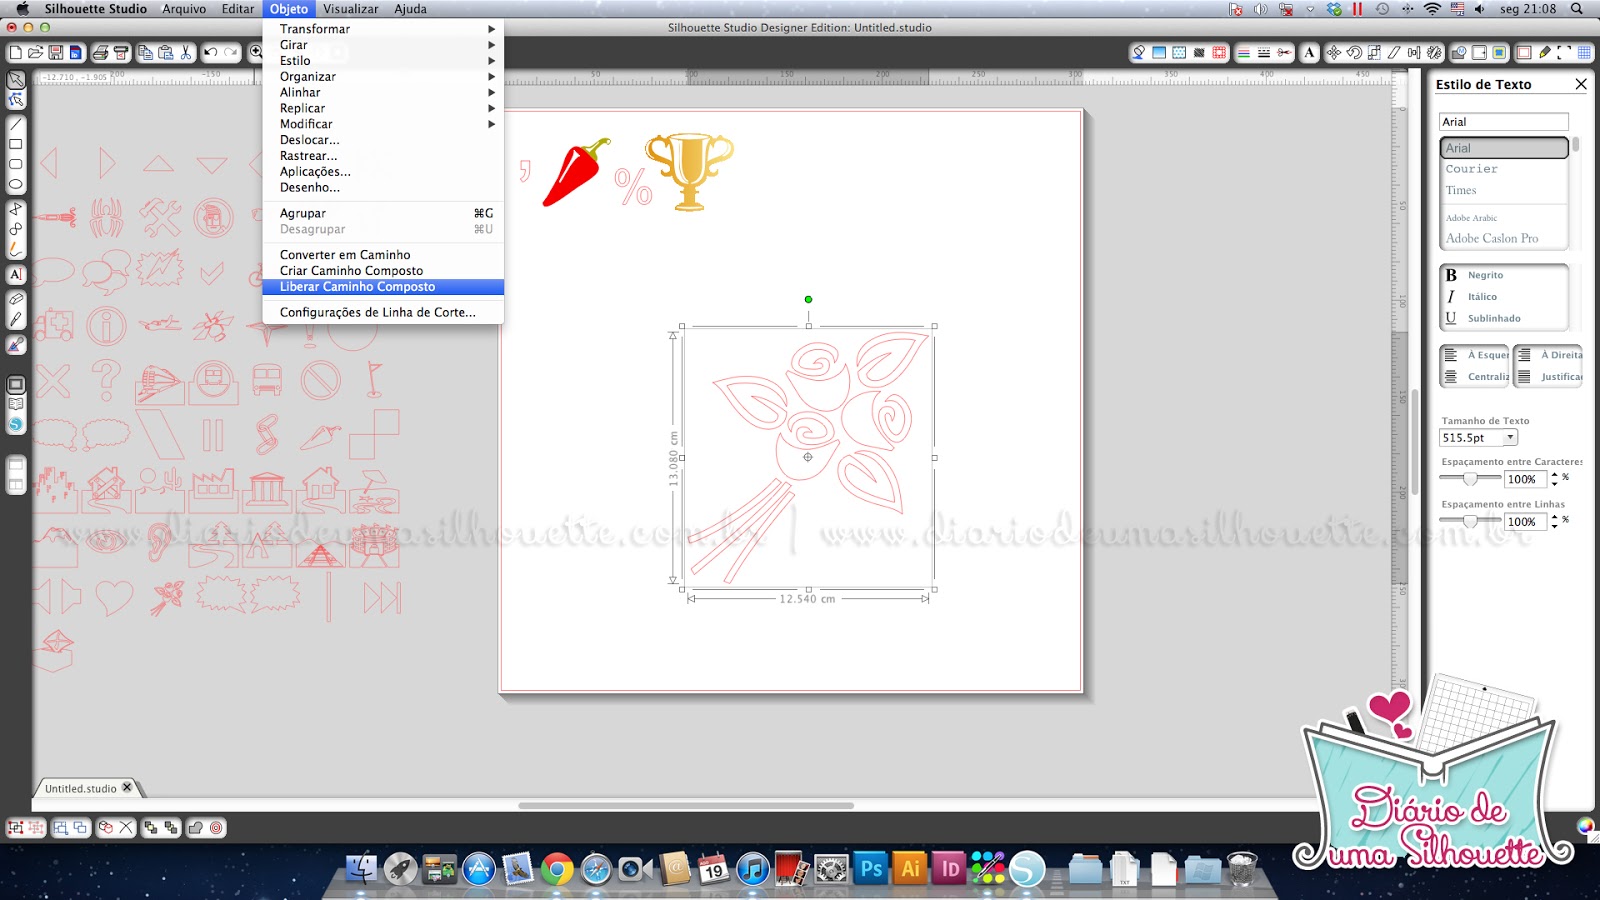Expand the Replicar submenu

[383, 109]
